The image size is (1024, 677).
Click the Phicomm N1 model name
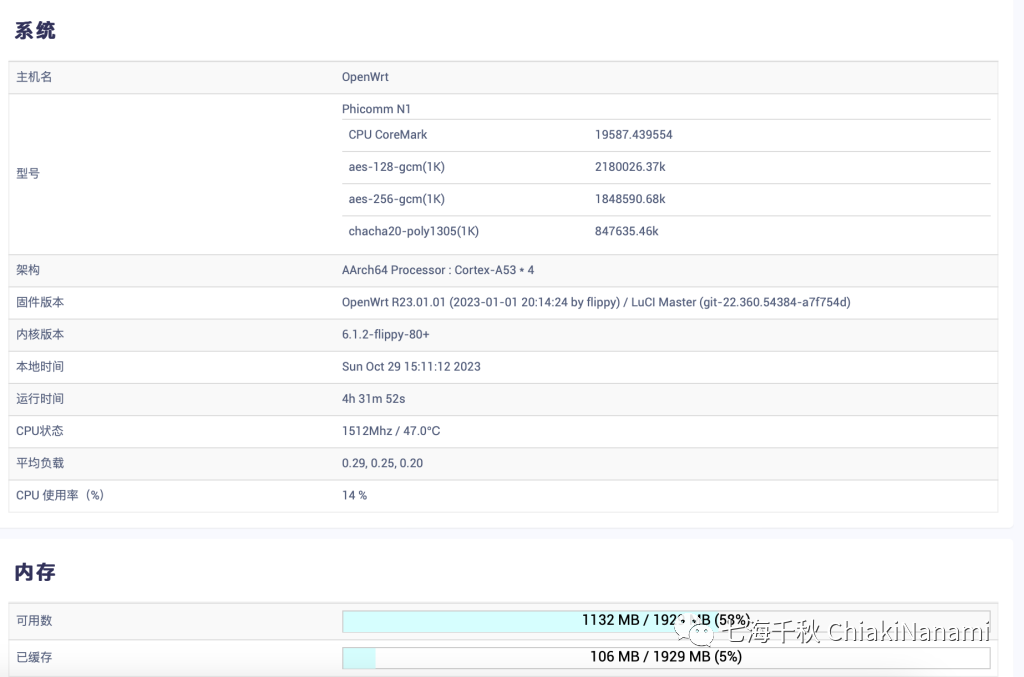click(376, 109)
